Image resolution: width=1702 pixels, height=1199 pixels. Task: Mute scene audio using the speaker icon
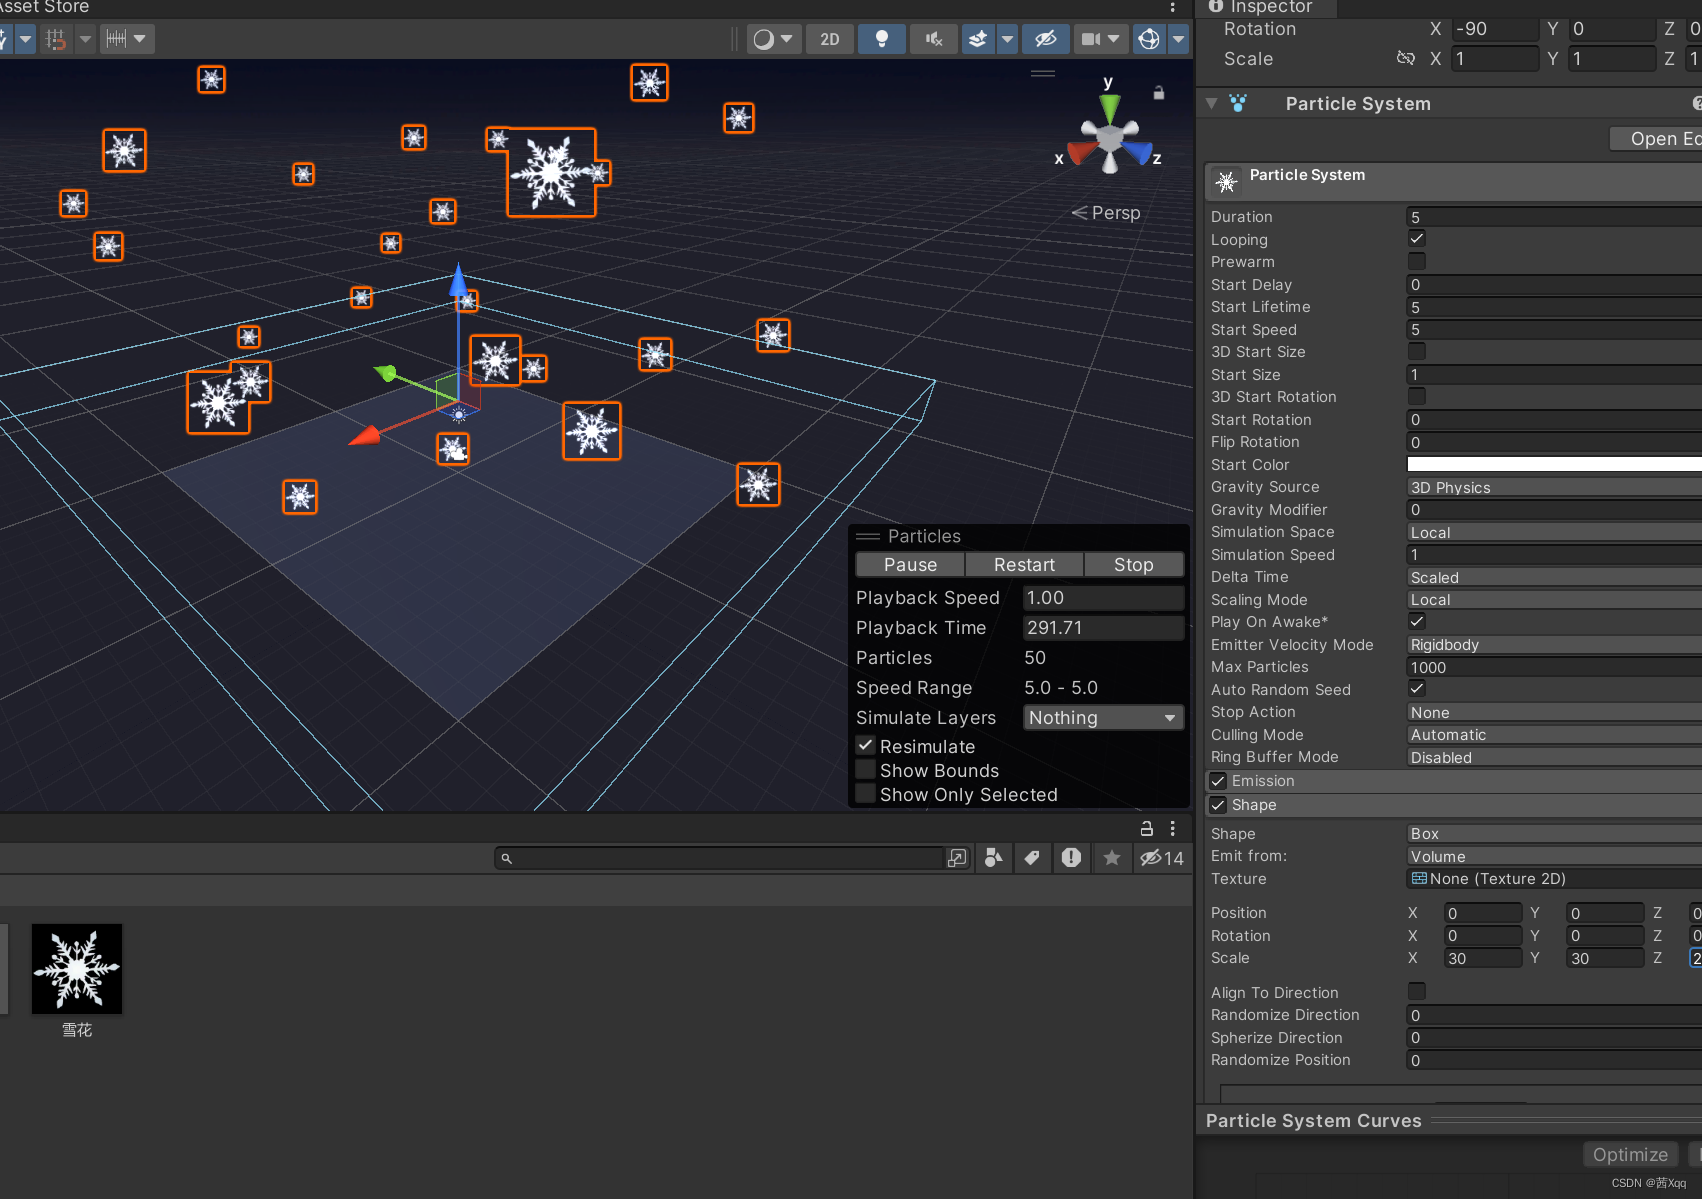tap(933, 39)
